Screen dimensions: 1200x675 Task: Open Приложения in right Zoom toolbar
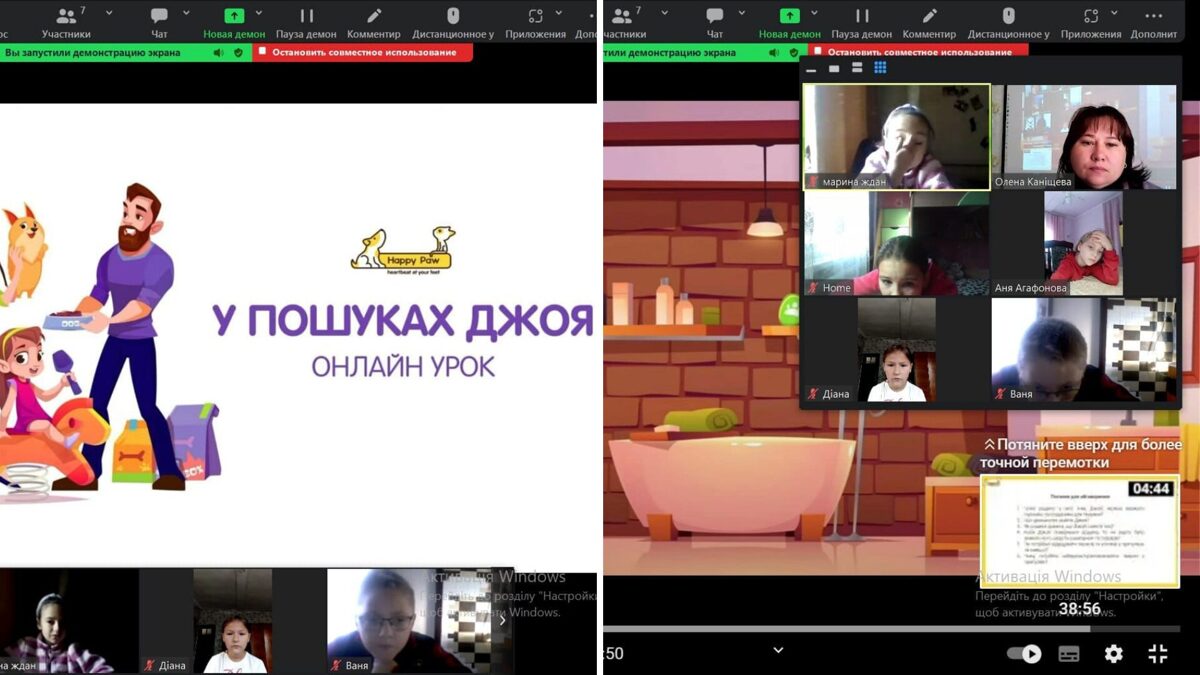coord(1091,22)
